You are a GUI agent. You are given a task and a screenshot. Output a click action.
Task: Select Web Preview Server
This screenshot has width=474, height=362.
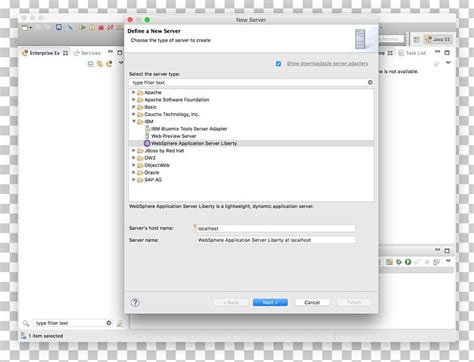point(174,136)
